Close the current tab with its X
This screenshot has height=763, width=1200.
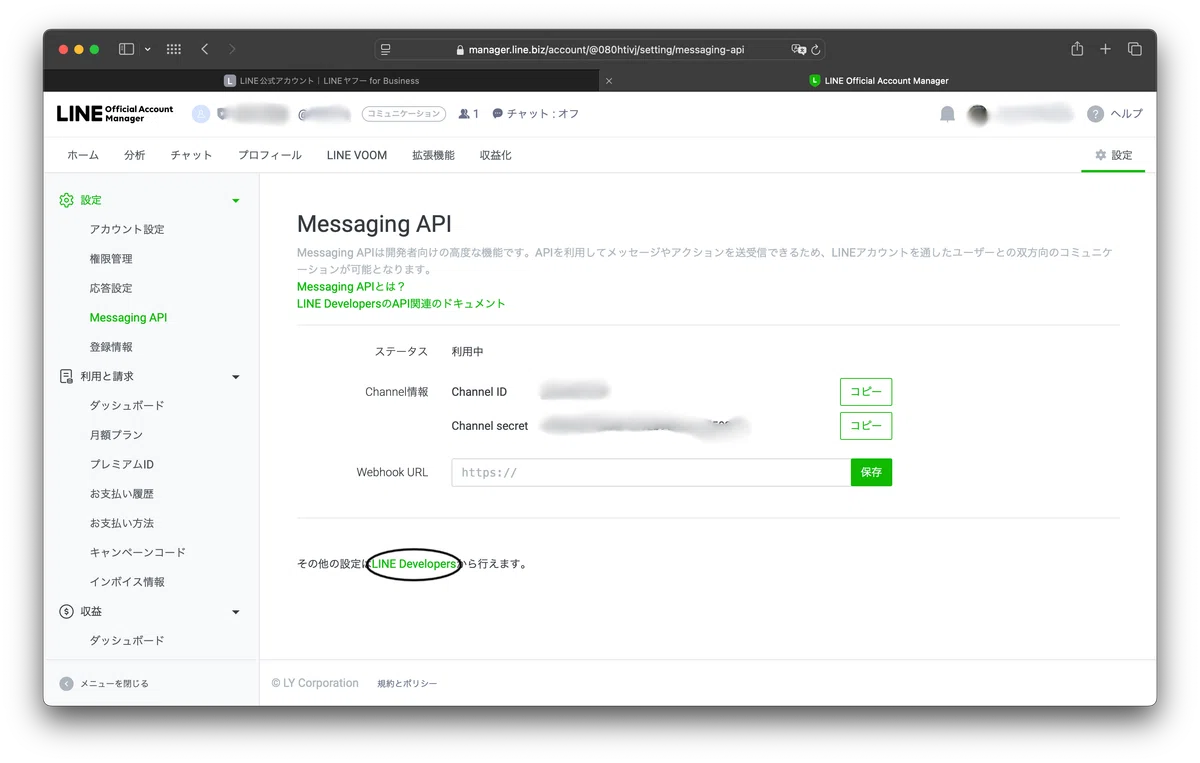click(609, 81)
